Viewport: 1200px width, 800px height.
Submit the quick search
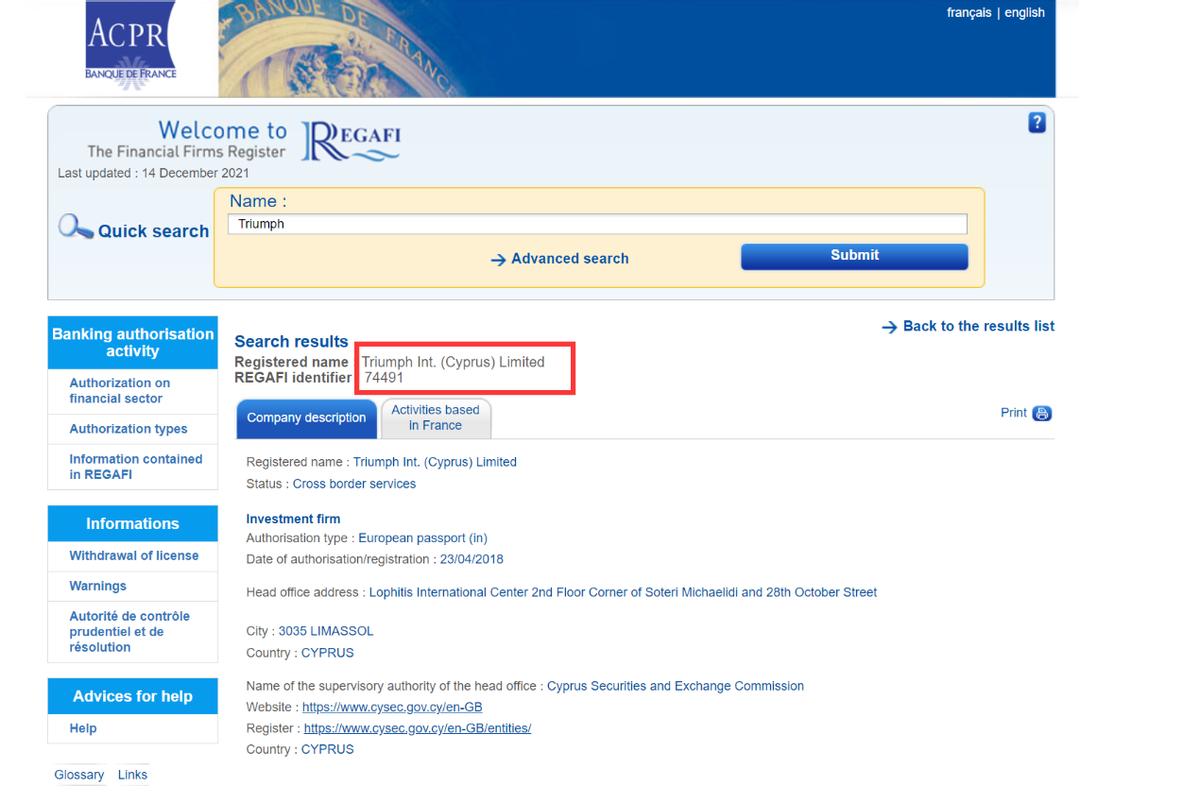854,256
